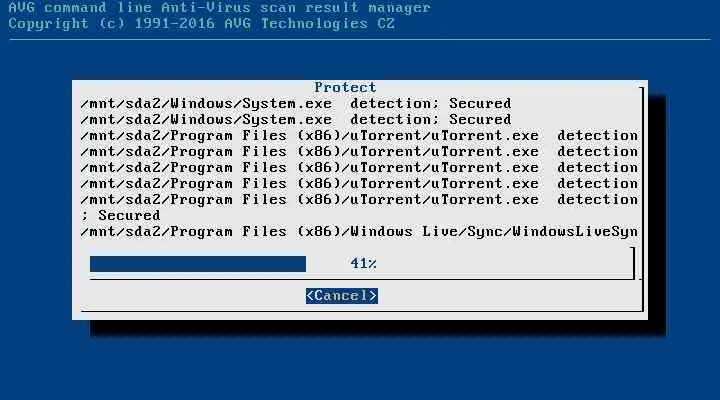The width and height of the screenshot is (720, 400).
Task: Click the filled portion of the progress bar
Action: pyautogui.click(x=198, y=264)
